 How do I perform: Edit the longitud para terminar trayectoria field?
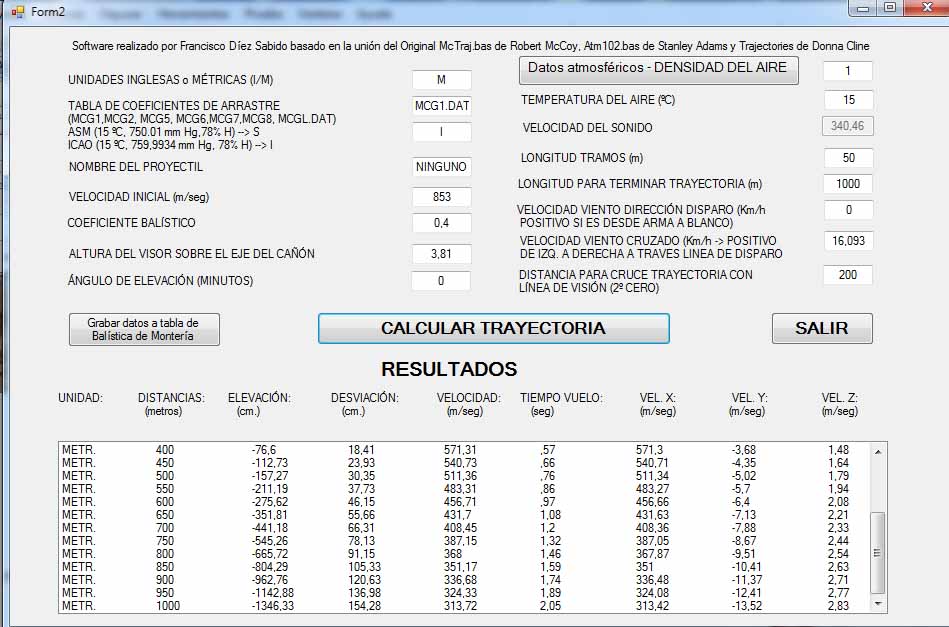(x=848, y=184)
